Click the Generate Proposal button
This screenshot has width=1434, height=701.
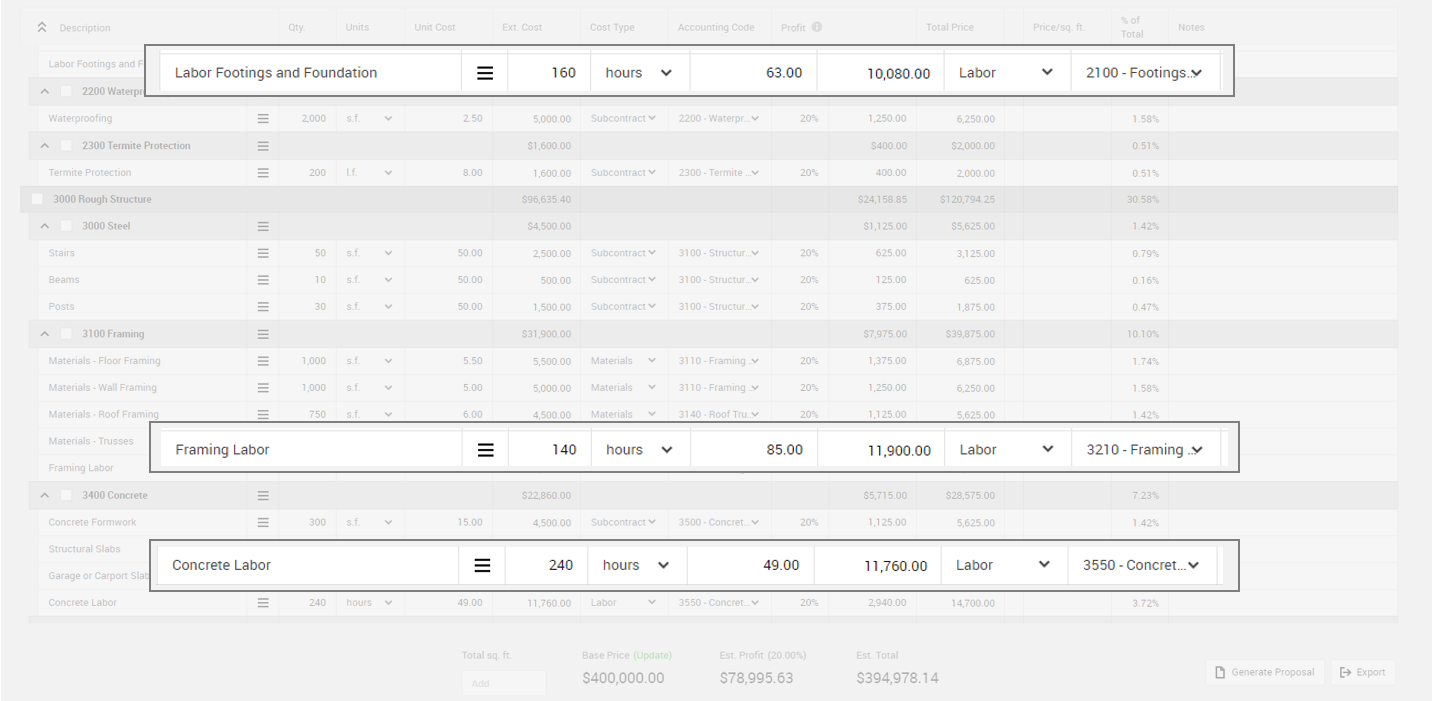[1265, 672]
